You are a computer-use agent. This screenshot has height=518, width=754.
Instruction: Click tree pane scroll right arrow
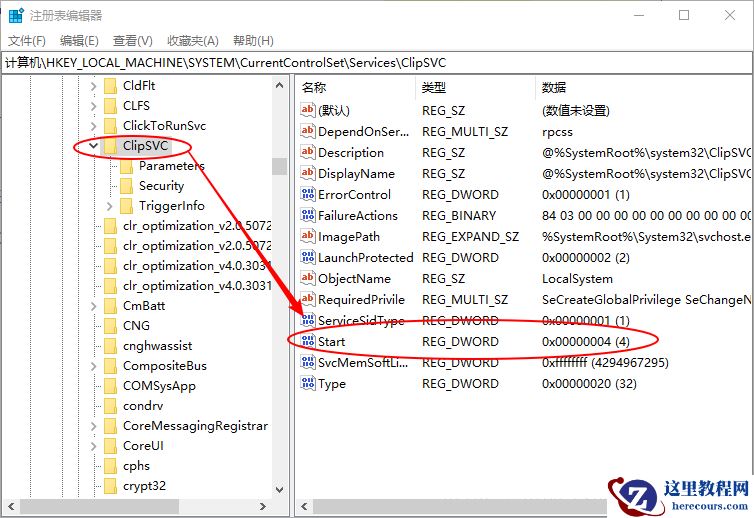[263, 506]
